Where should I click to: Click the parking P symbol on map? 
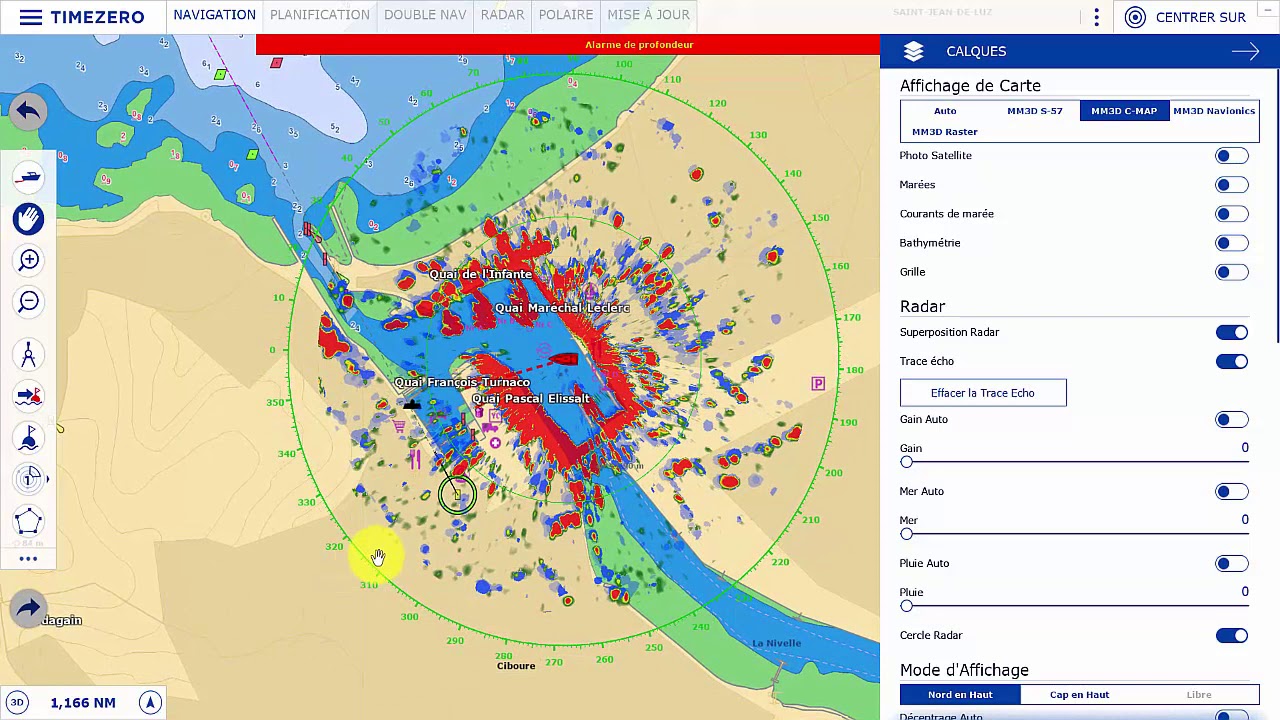(818, 384)
